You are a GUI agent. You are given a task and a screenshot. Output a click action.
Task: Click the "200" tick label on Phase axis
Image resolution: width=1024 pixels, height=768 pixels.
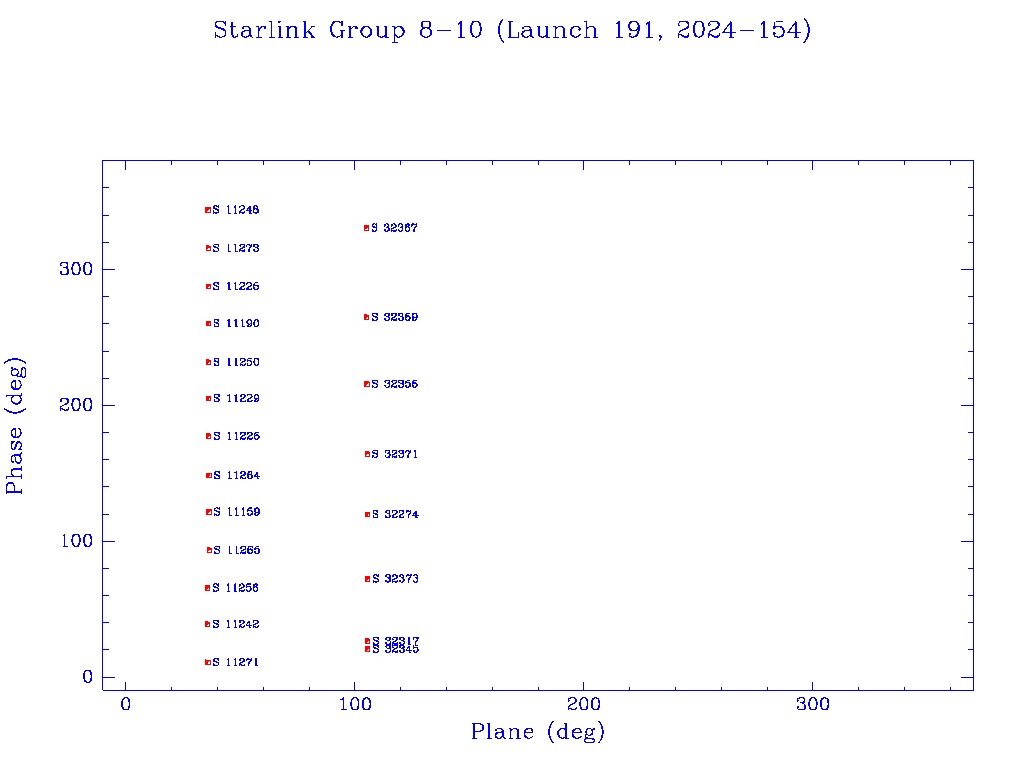coord(76,406)
